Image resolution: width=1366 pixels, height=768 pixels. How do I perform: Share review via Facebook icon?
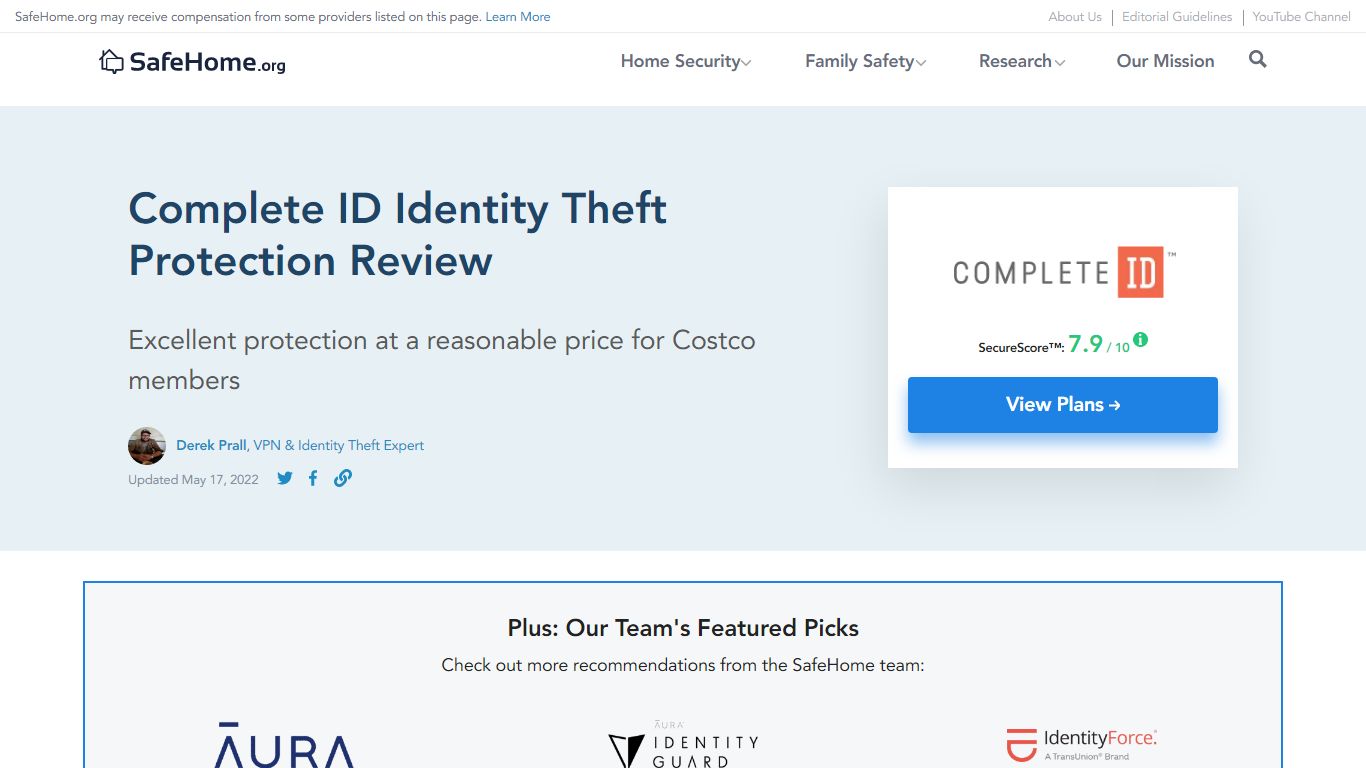coord(313,478)
